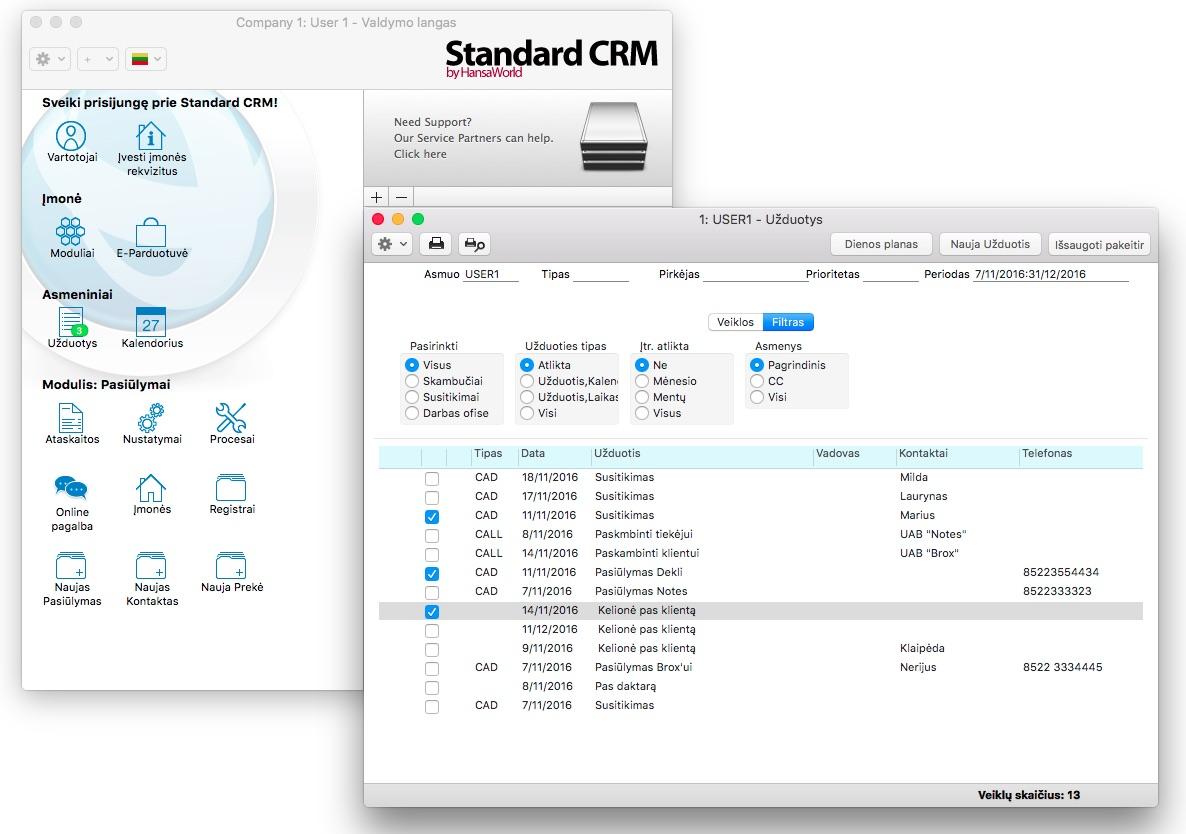Select the Paskmbinti tiekėjui task row
The width and height of the screenshot is (1186, 834).
coord(760,535)
